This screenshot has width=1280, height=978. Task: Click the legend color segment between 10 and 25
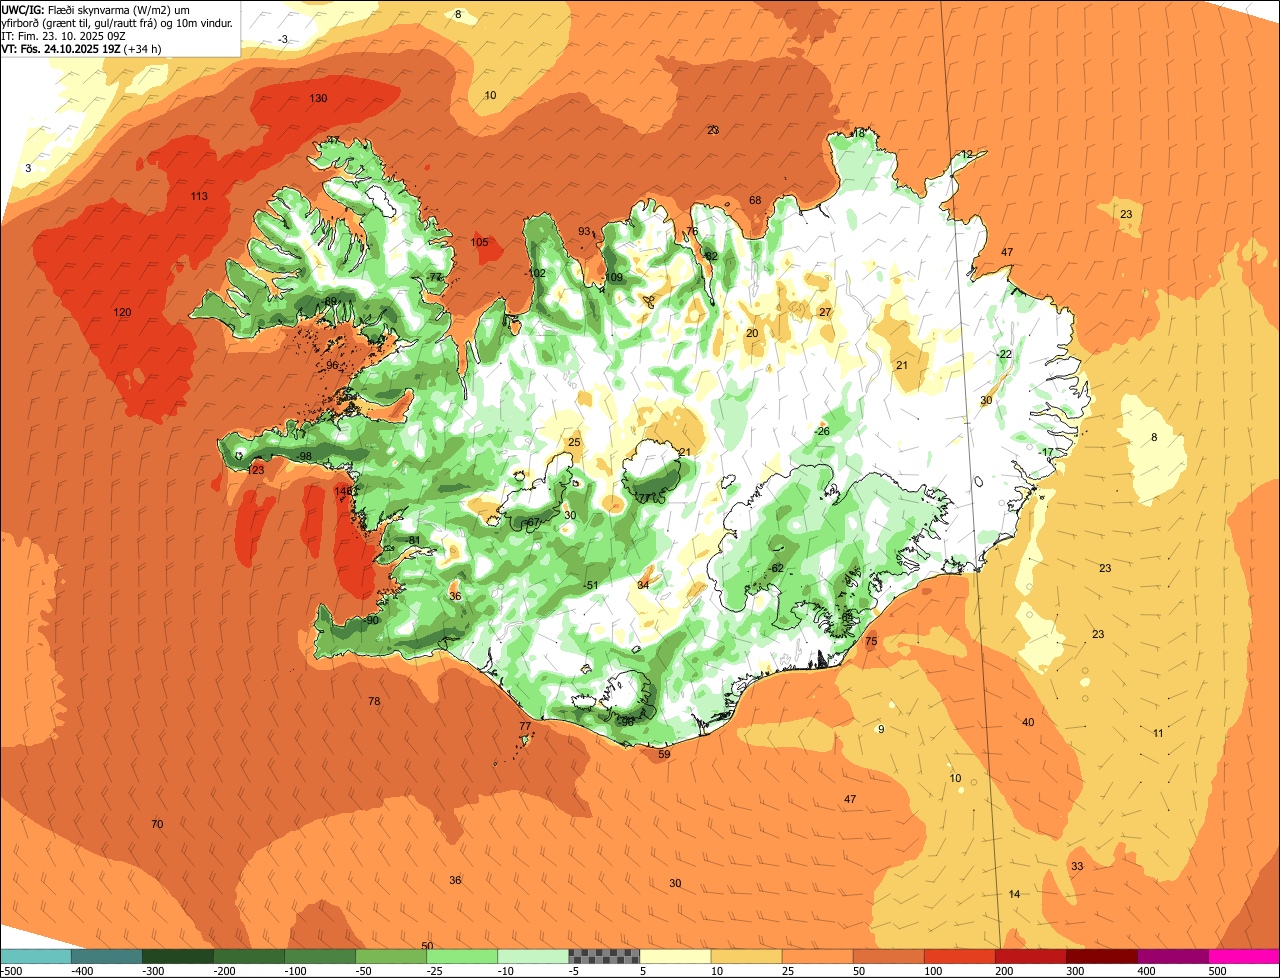pos(747,956)
